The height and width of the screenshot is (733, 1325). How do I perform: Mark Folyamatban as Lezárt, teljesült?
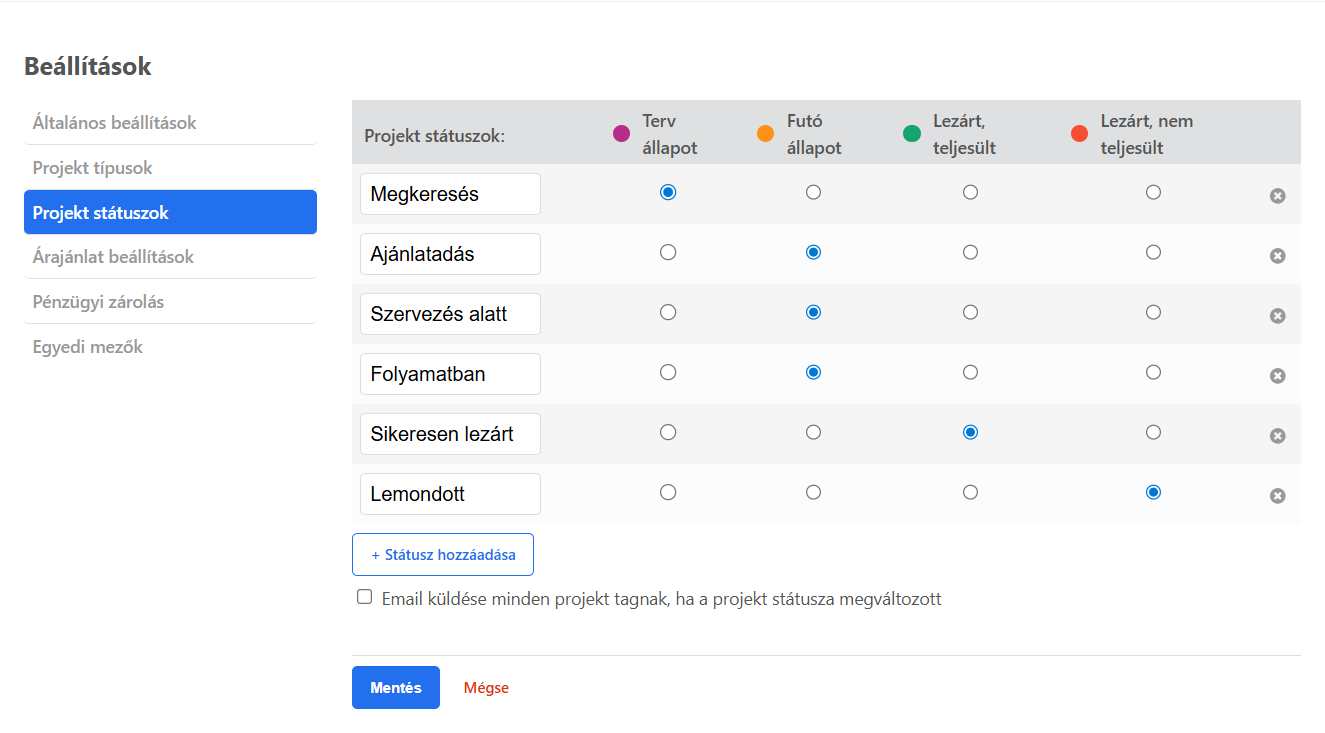970,371
